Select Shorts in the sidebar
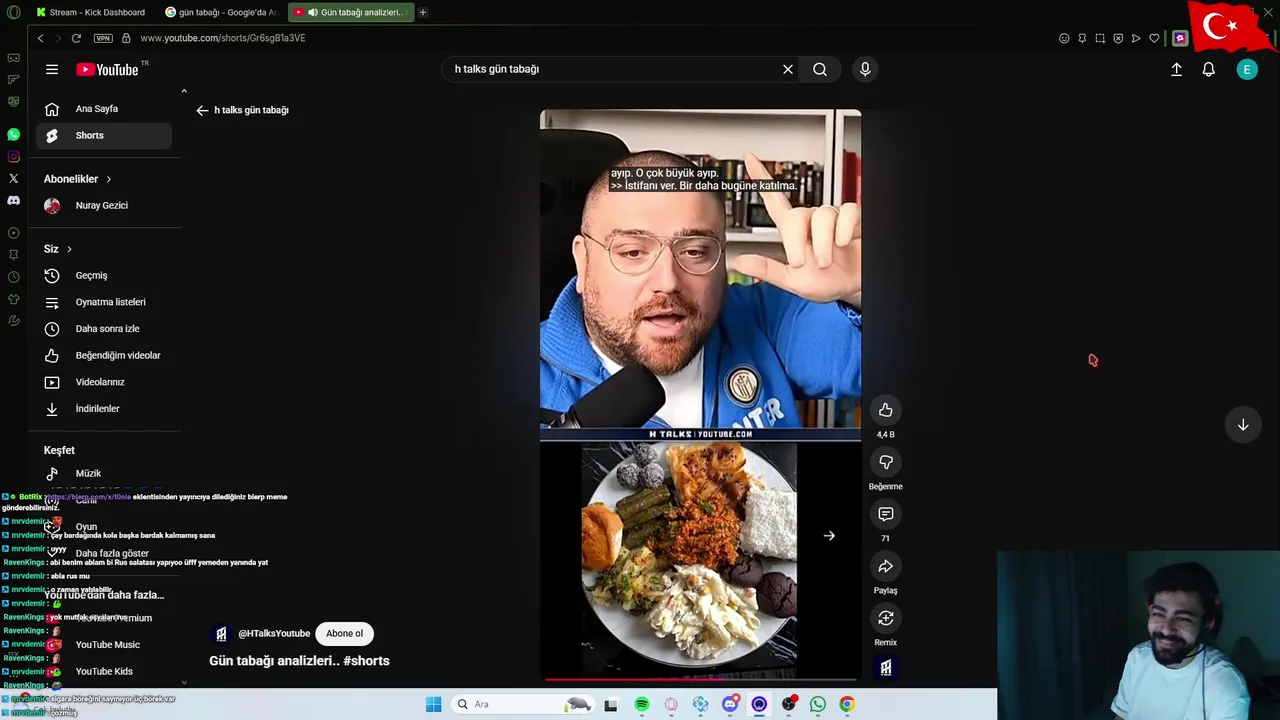The height and width of the screenshot is (720, 1280). 104,135
